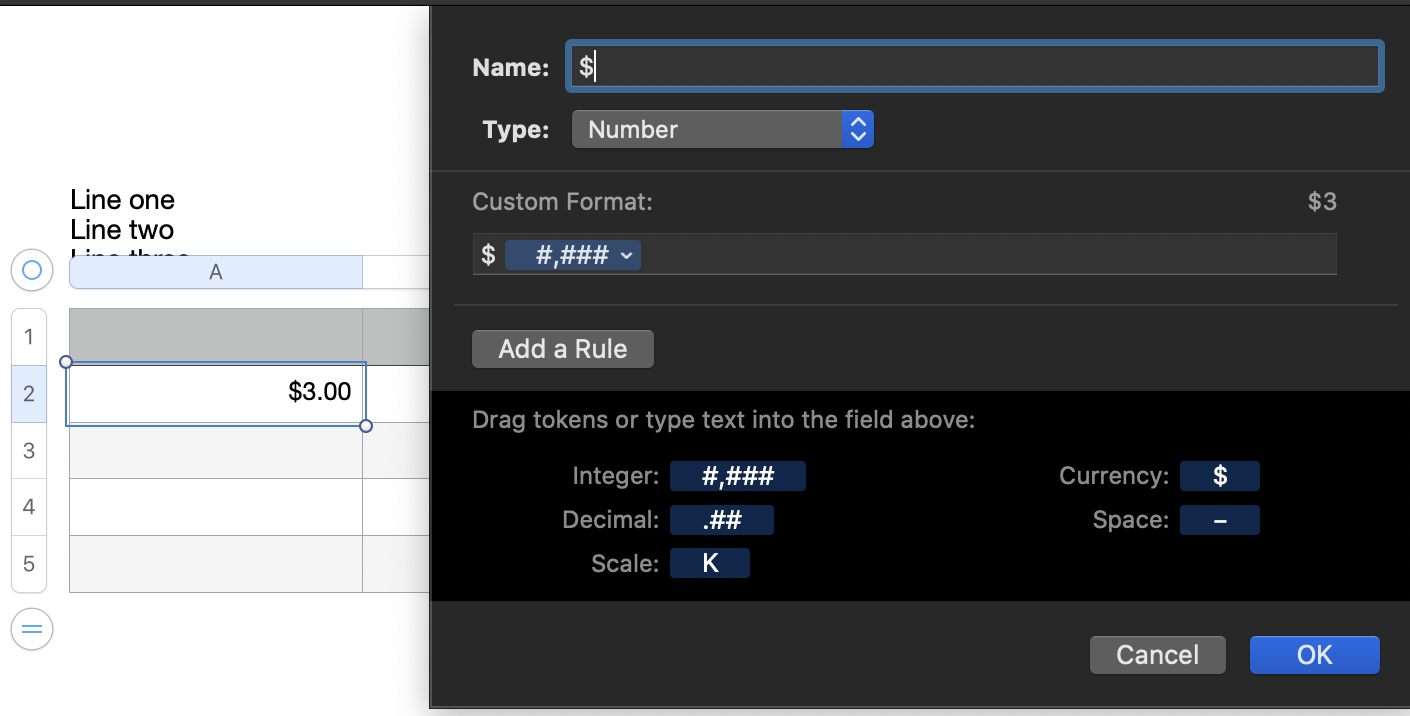Focus the Name text field
The height and width of the screenshot is (716, 1410).
click(974, 67)
